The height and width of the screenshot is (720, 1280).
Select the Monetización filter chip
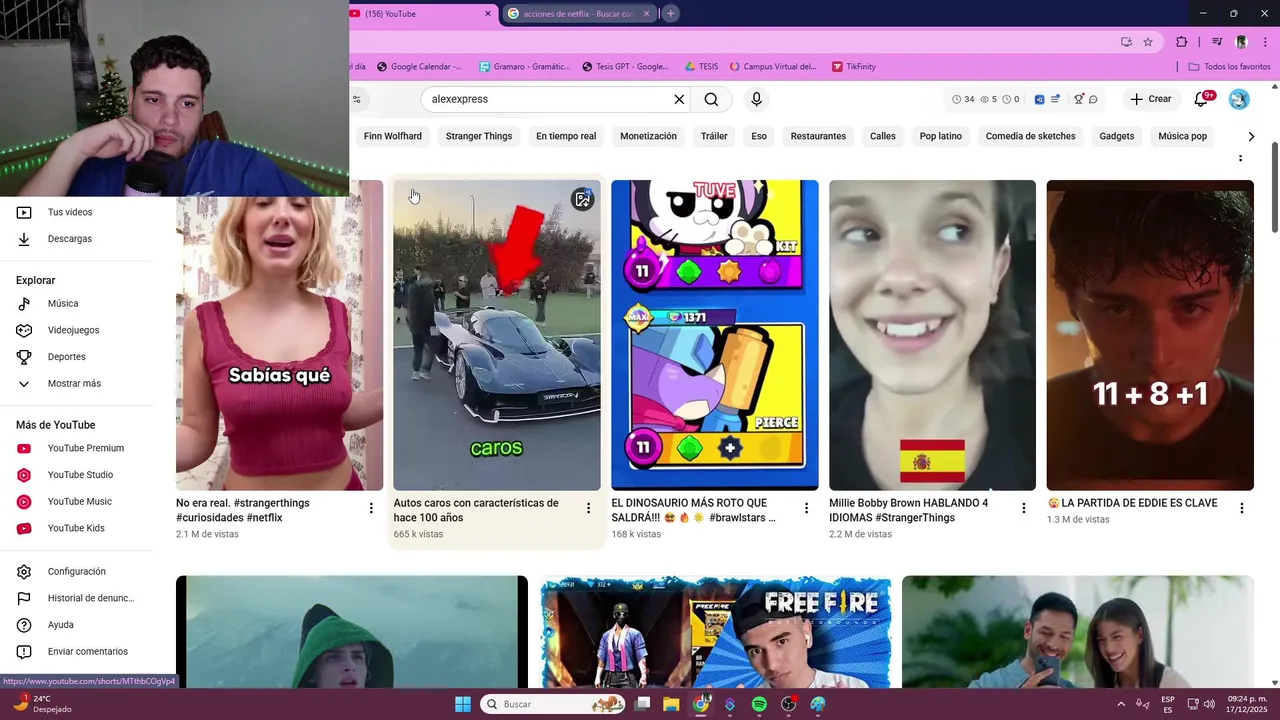click(x=648, y=136)
